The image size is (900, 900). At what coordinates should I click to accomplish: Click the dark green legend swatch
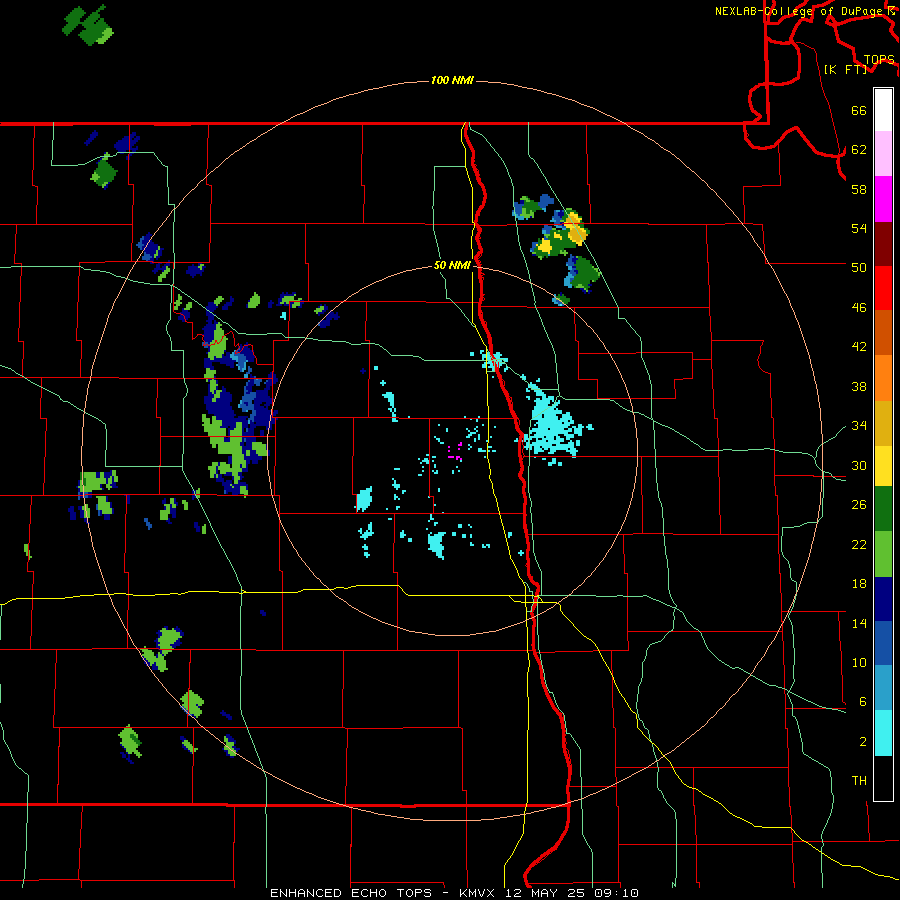883,509
